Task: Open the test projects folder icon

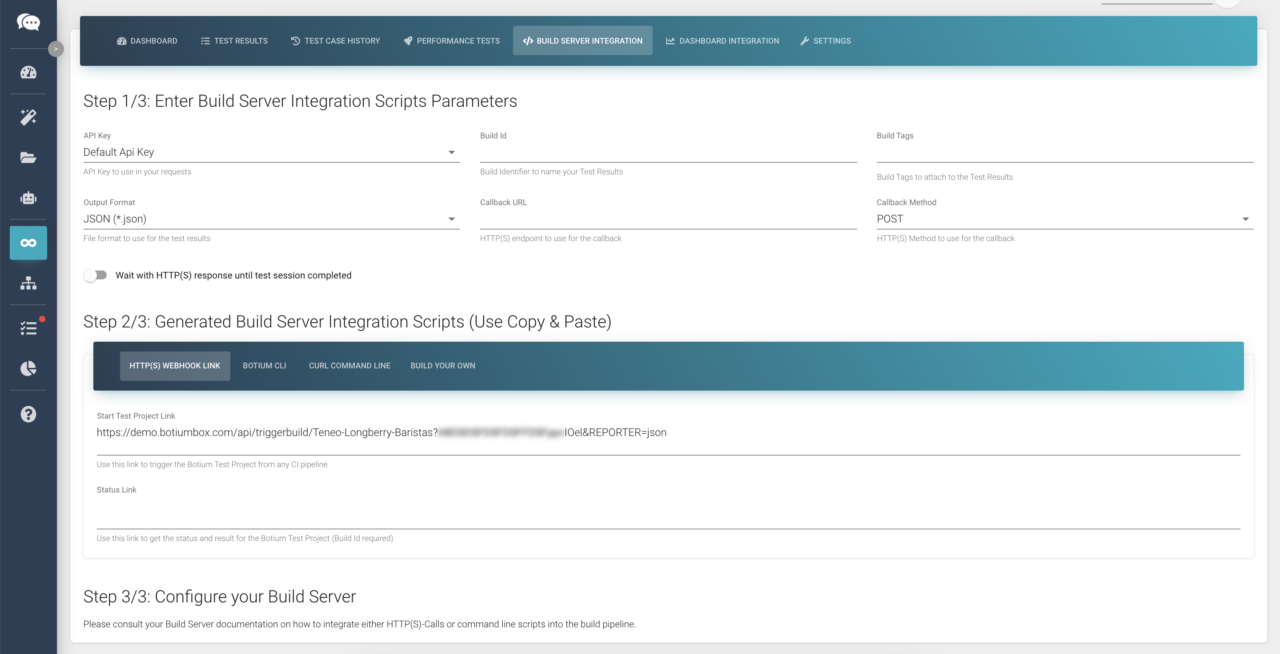Action: pyautogui.click(x=28, y=157)
